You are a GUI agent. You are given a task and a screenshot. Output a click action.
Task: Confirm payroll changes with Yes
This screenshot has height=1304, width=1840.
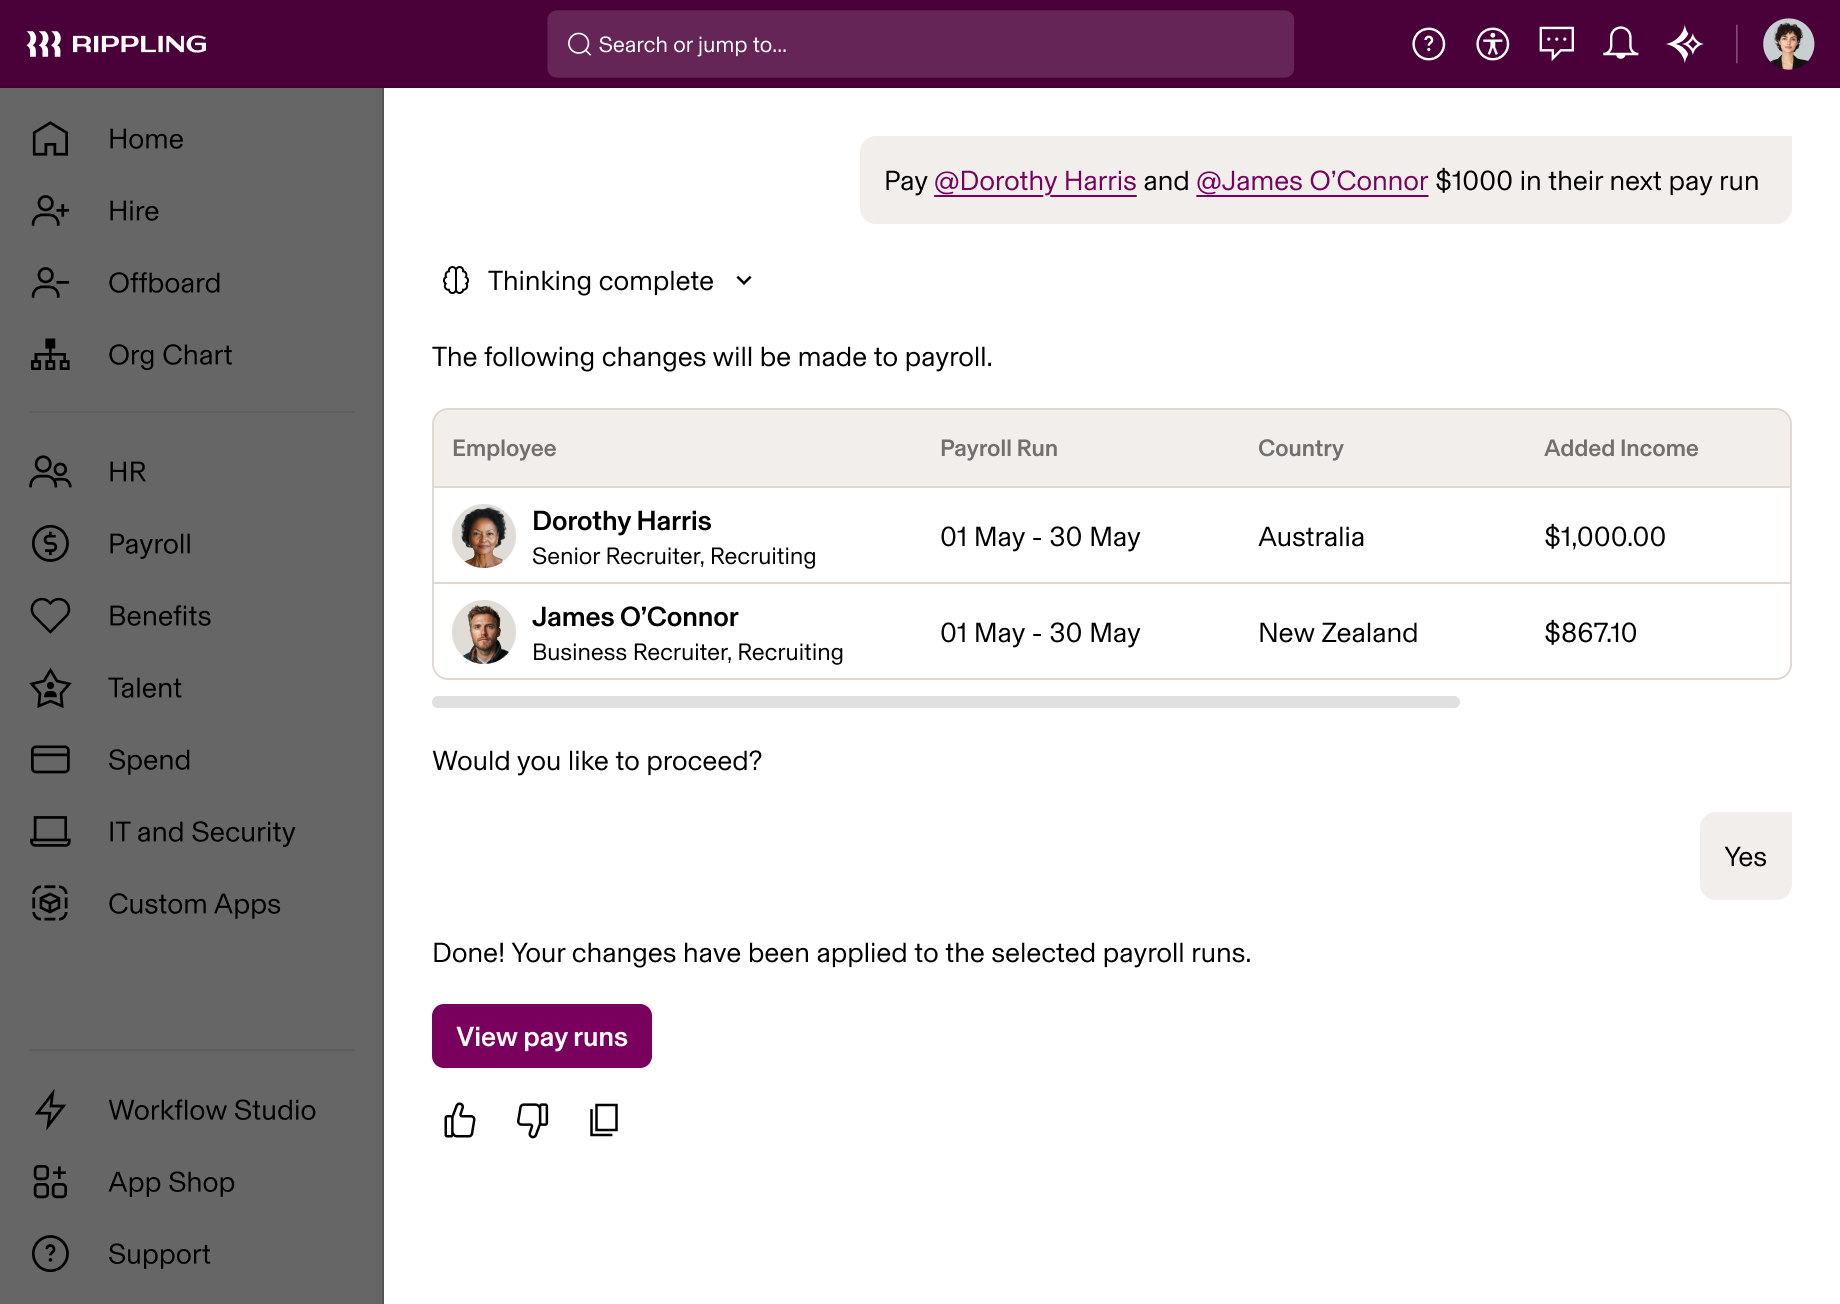1745,856
